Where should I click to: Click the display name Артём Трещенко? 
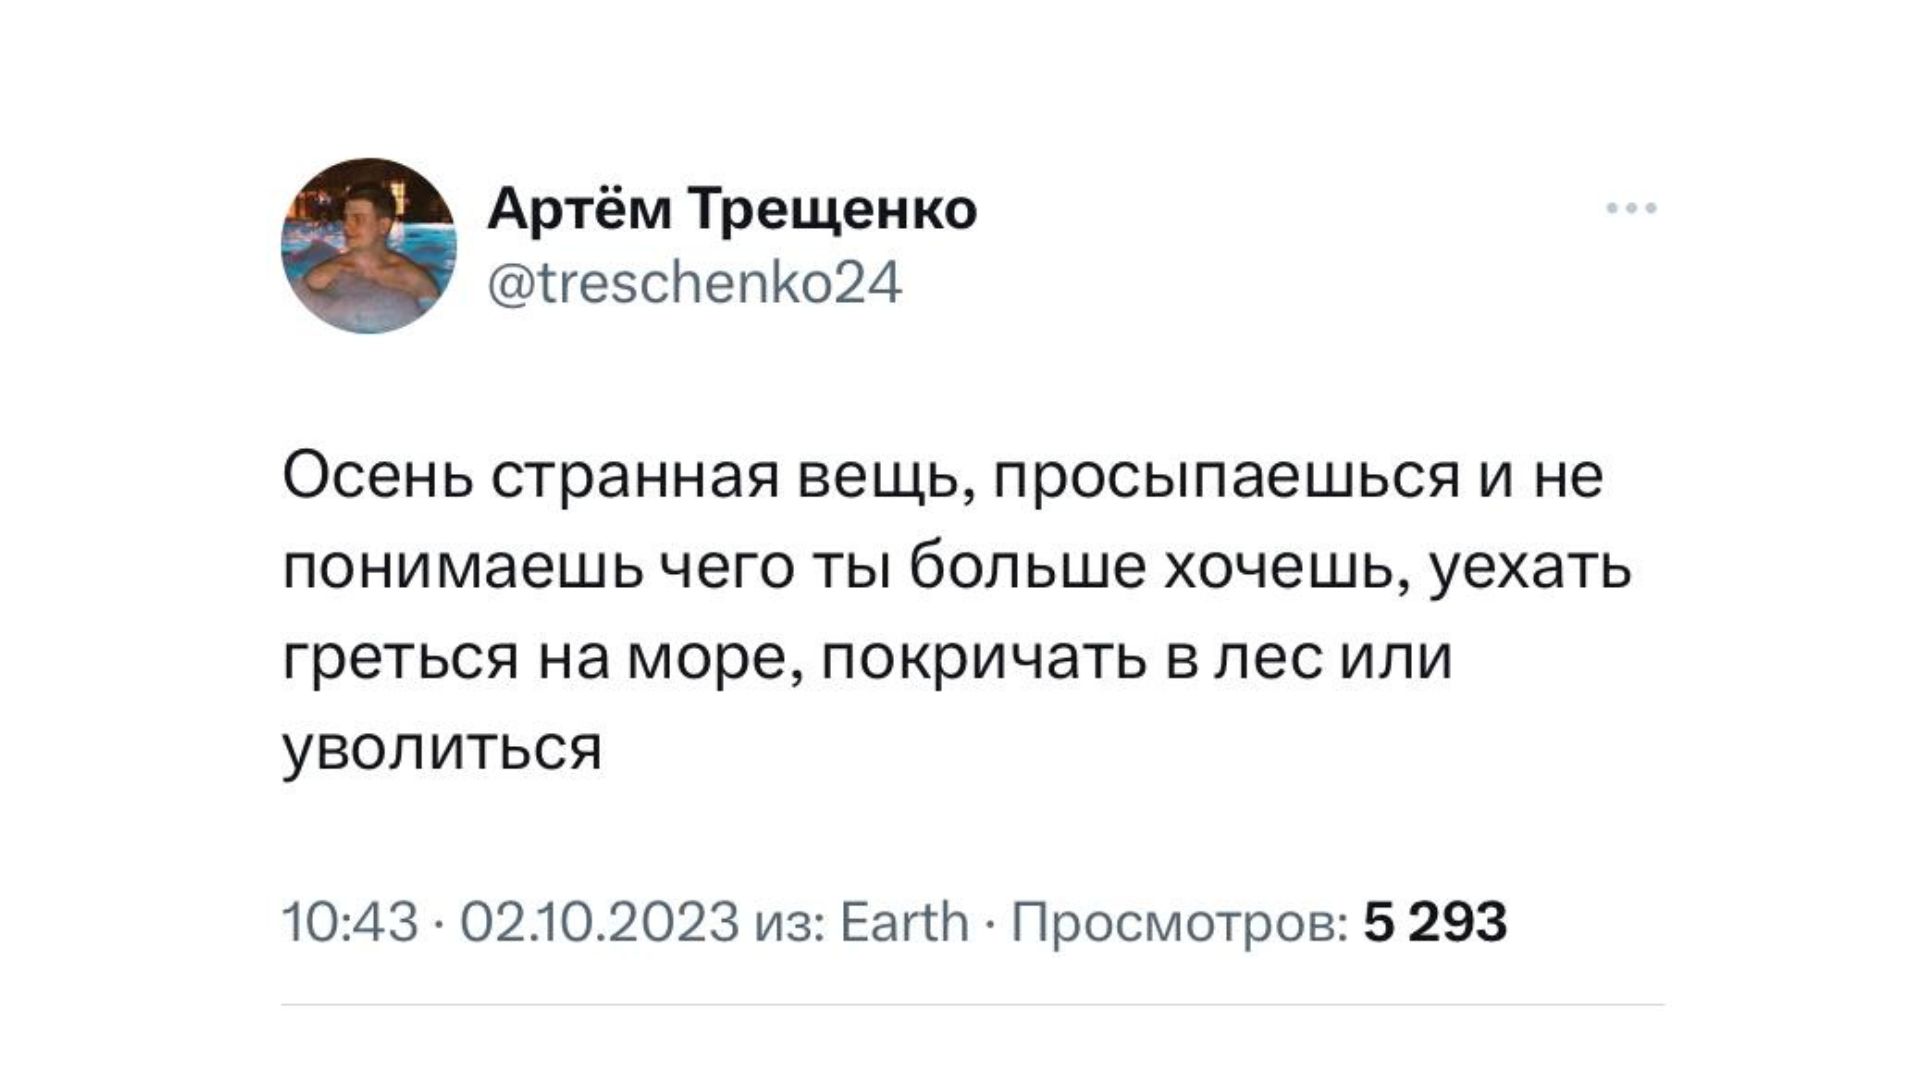coord(732,210)
